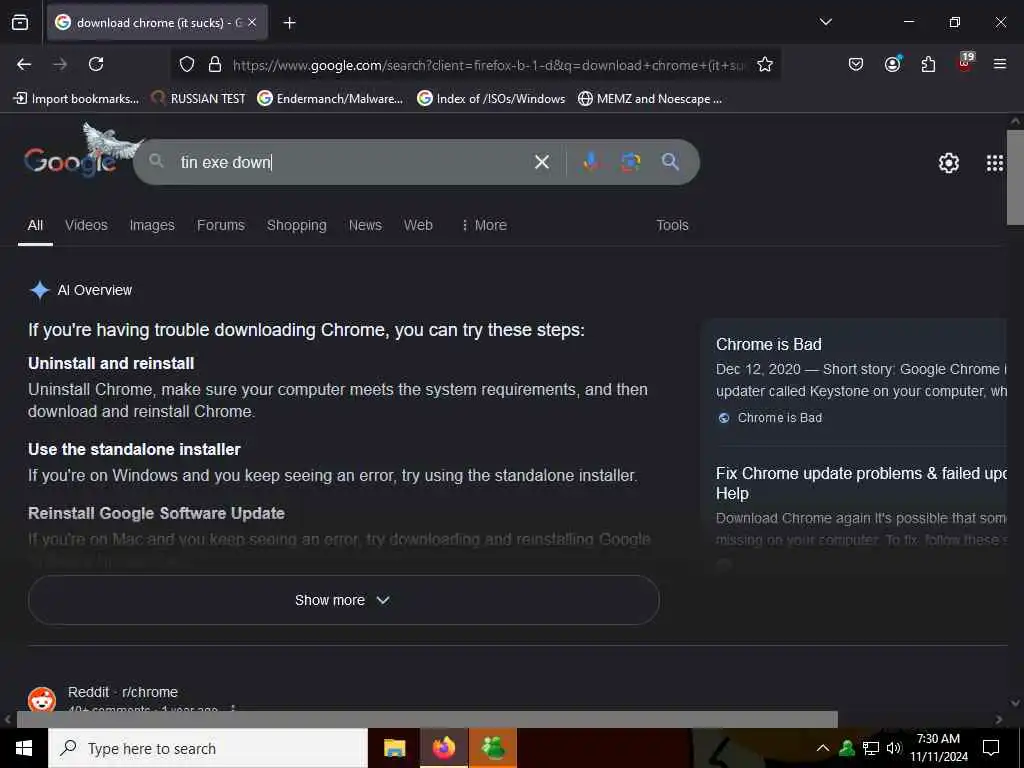Bookmark this page with the star

[x=765, y=65]
